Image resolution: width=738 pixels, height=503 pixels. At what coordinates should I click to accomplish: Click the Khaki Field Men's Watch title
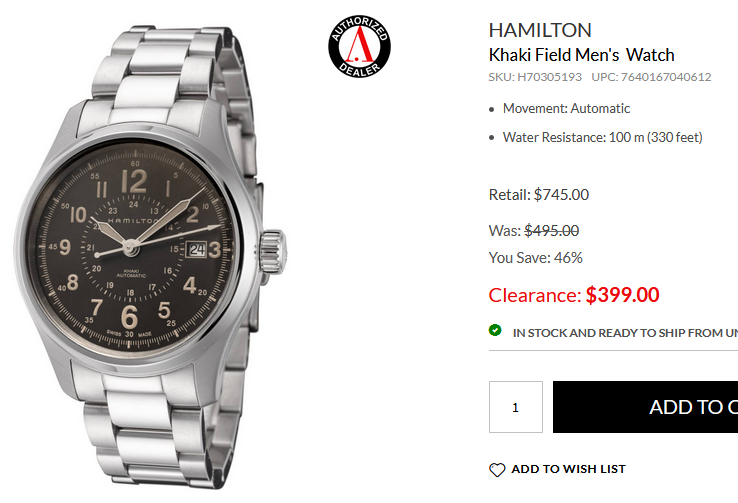coord(582,55)
